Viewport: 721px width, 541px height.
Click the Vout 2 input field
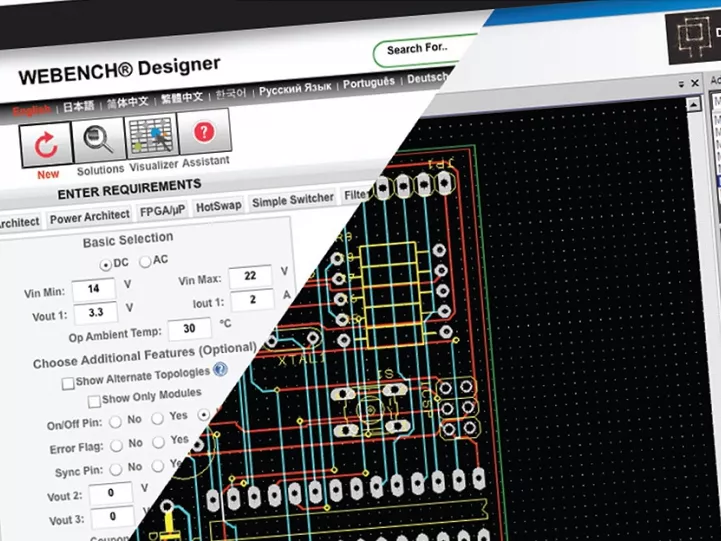(x=111, y=493)
